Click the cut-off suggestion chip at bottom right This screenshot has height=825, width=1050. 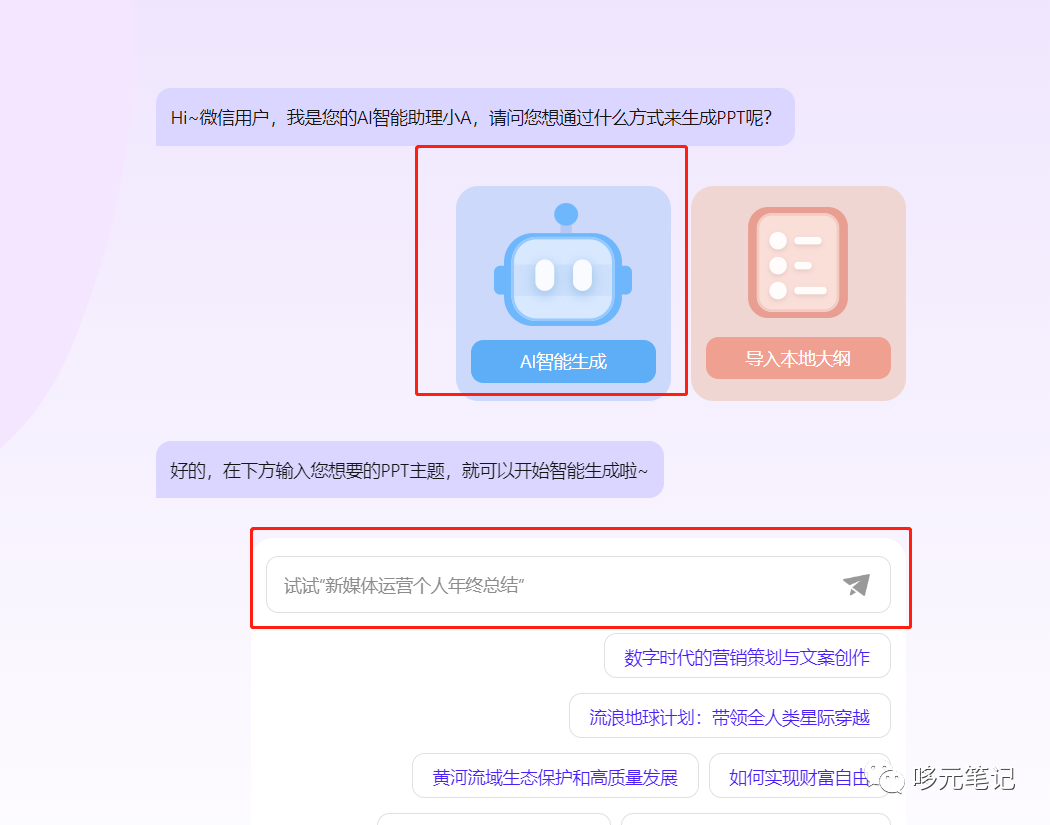[x=756, y=819]
